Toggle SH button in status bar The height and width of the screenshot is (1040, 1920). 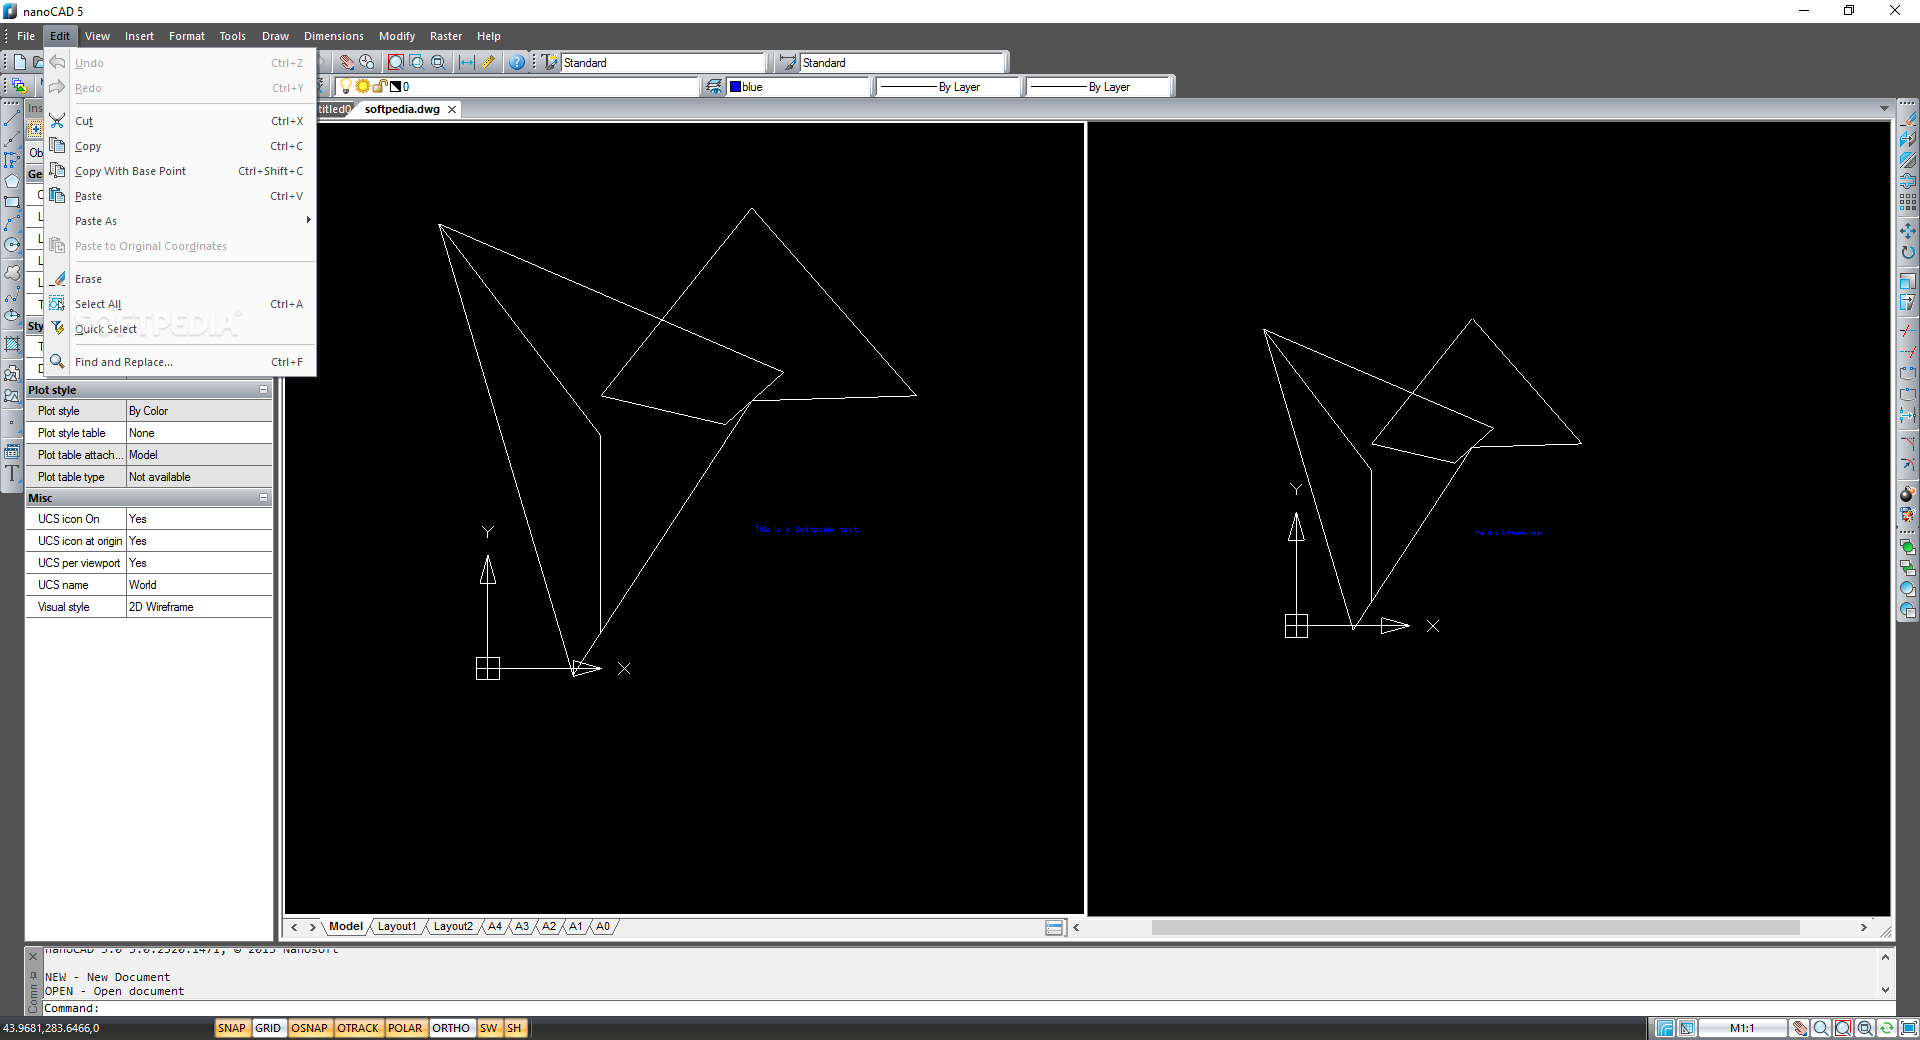[514, 1028]
